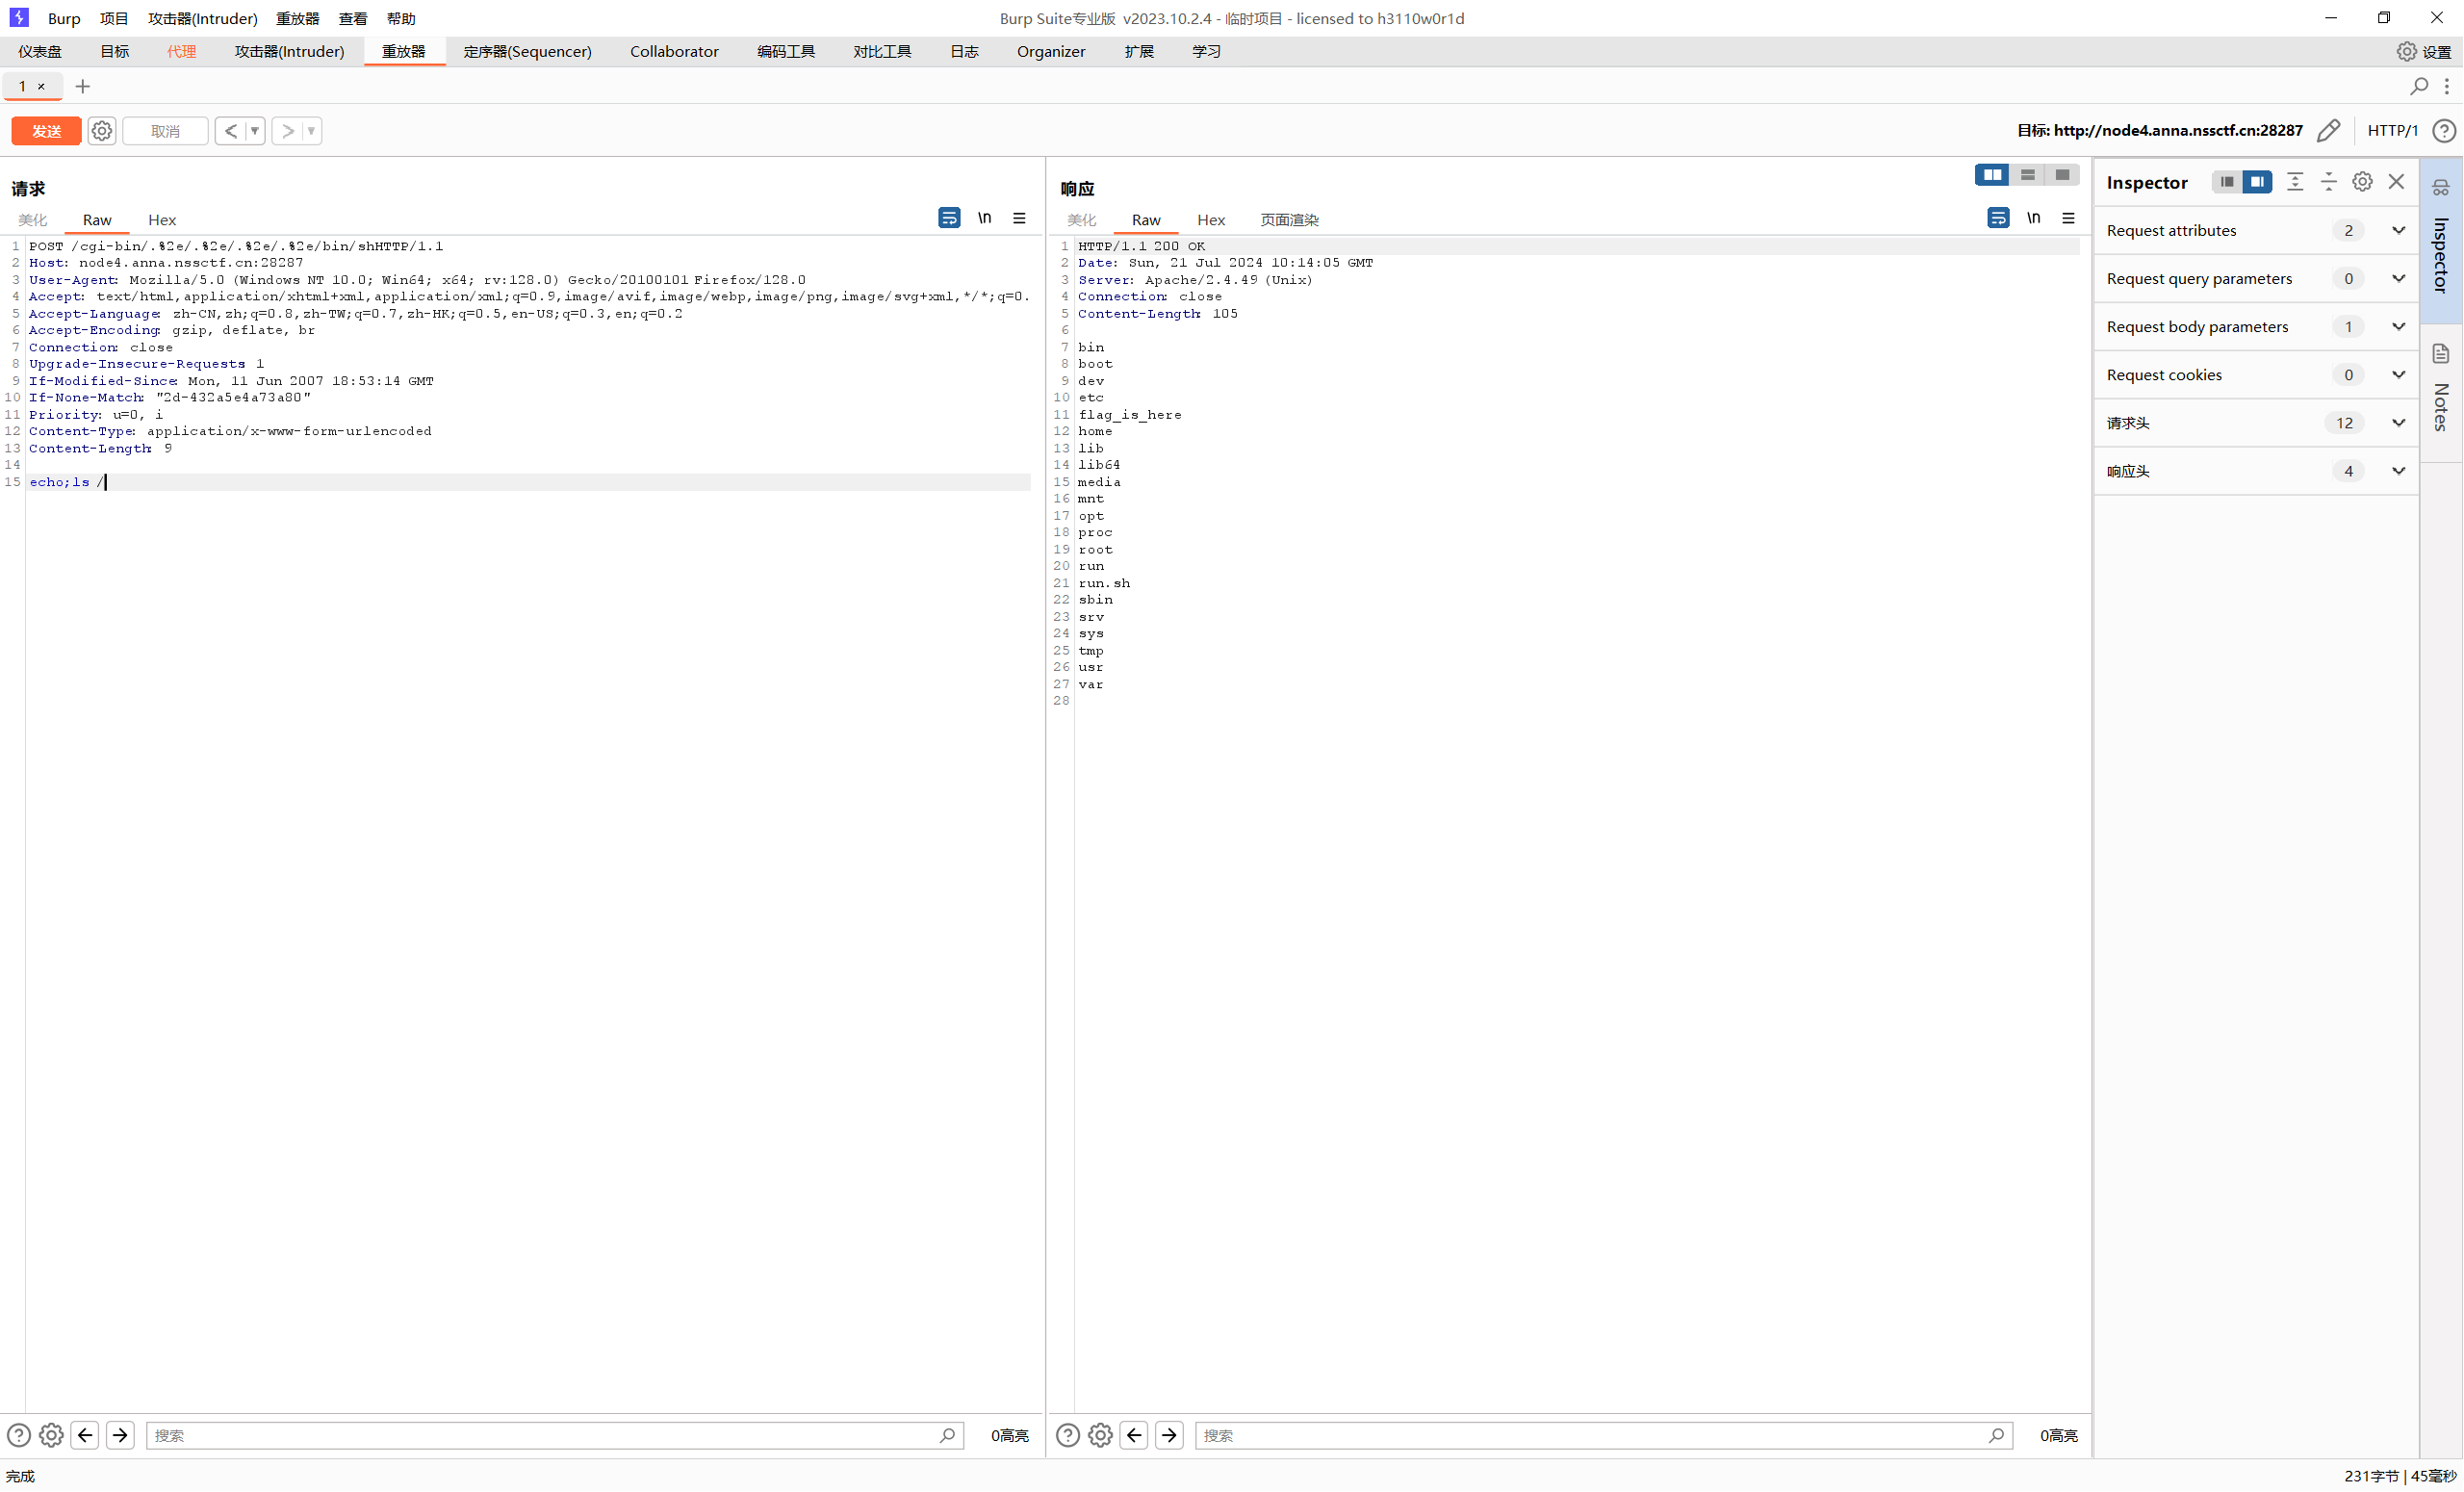Switch to the 代理 Proxy tab
The width and height of the screenshot is (2464, 1492).
(181, 52)
